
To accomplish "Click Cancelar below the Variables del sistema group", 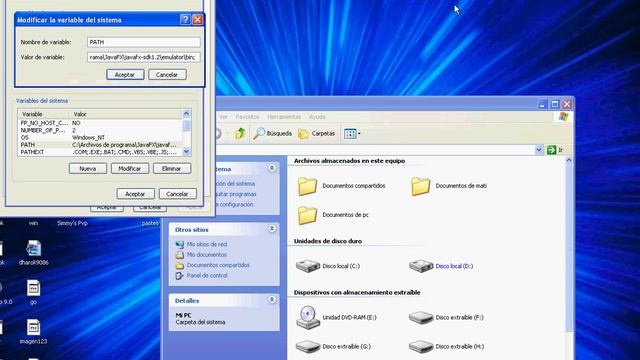I will [178, 194].
